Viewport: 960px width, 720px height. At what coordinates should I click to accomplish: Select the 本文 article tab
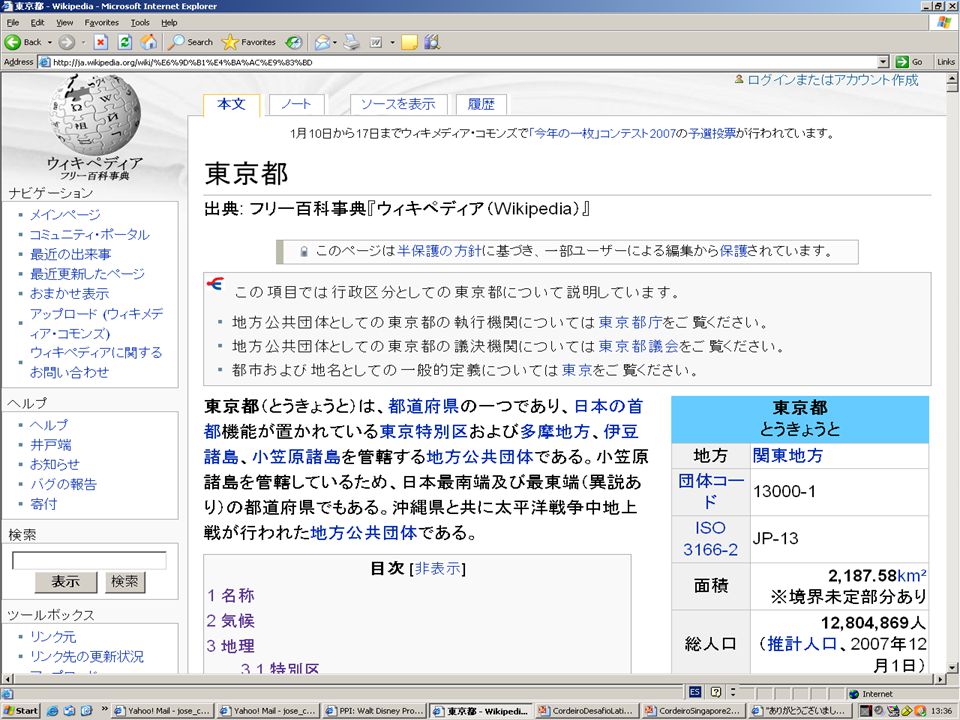(x=231, y=104)
